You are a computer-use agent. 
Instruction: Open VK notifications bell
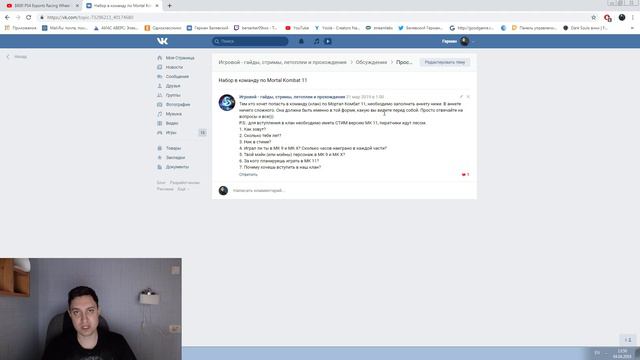(x=301, y=41)
